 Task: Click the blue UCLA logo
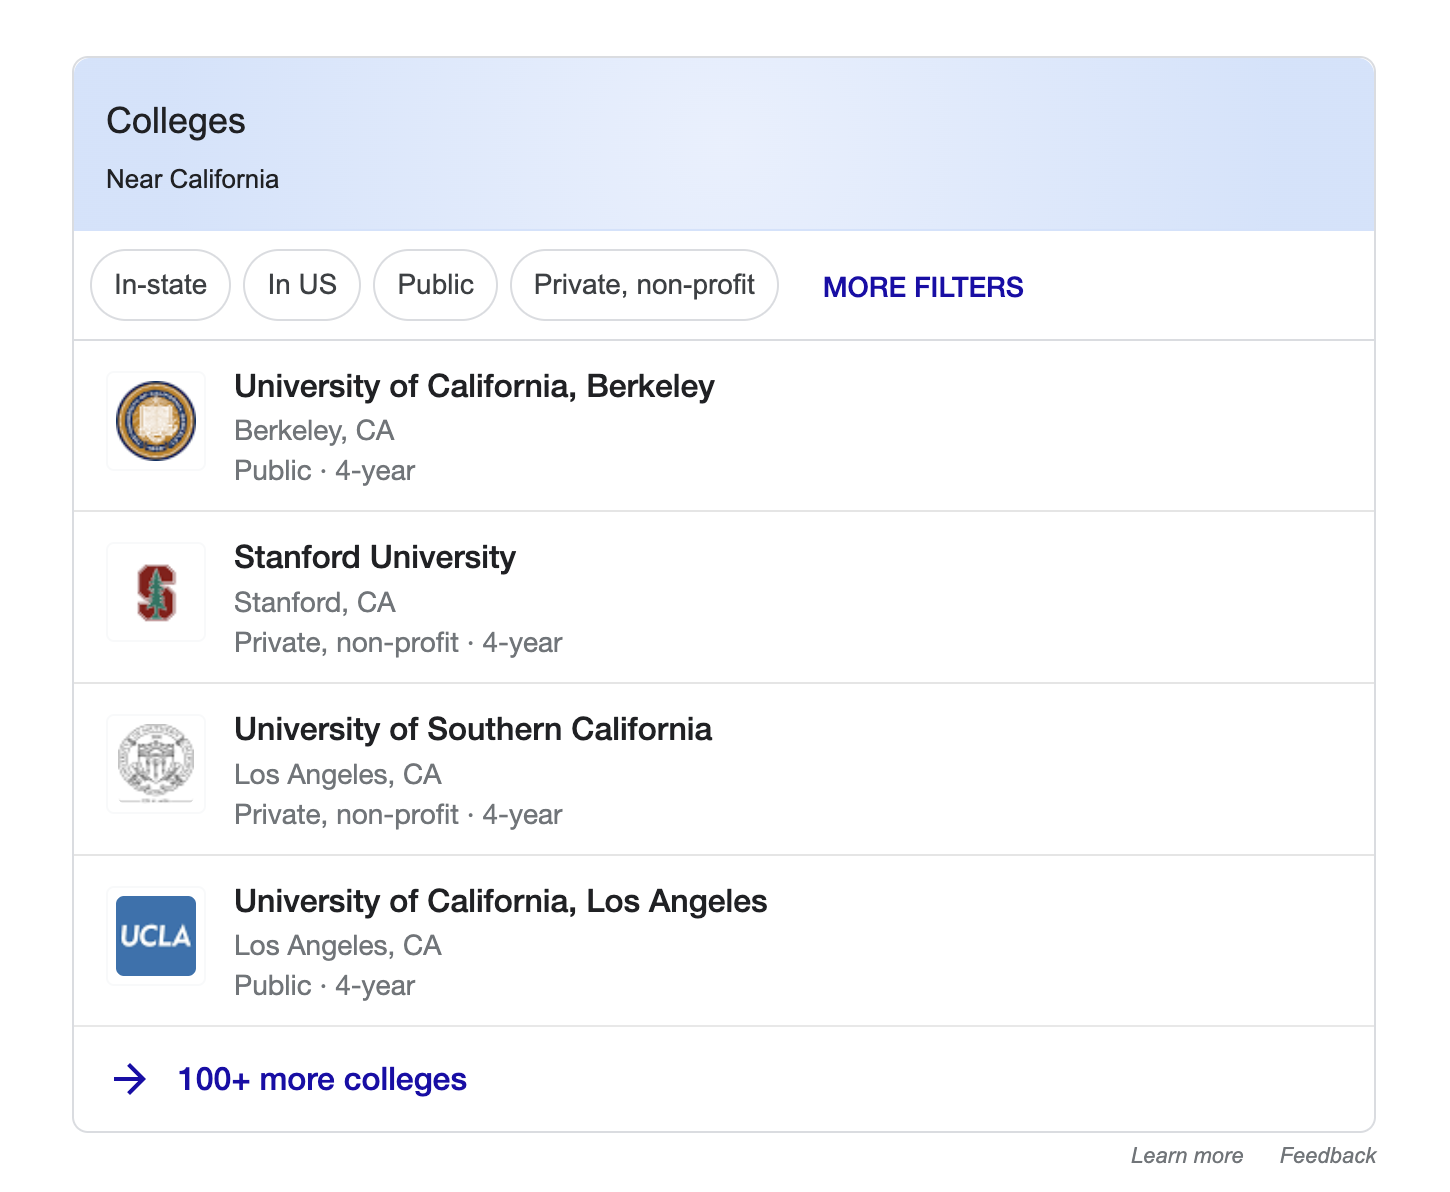tap(156, 936)
